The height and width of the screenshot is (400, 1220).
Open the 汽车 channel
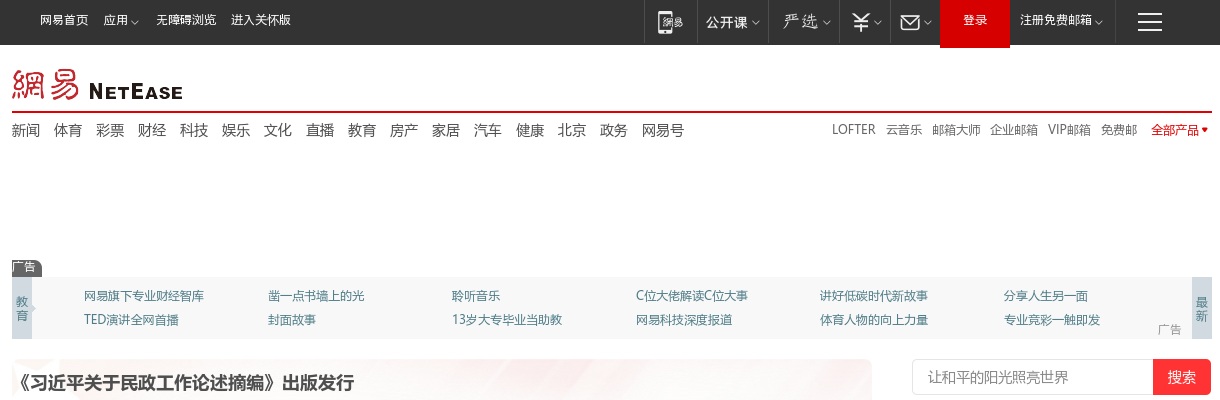[x=488, y=130]
